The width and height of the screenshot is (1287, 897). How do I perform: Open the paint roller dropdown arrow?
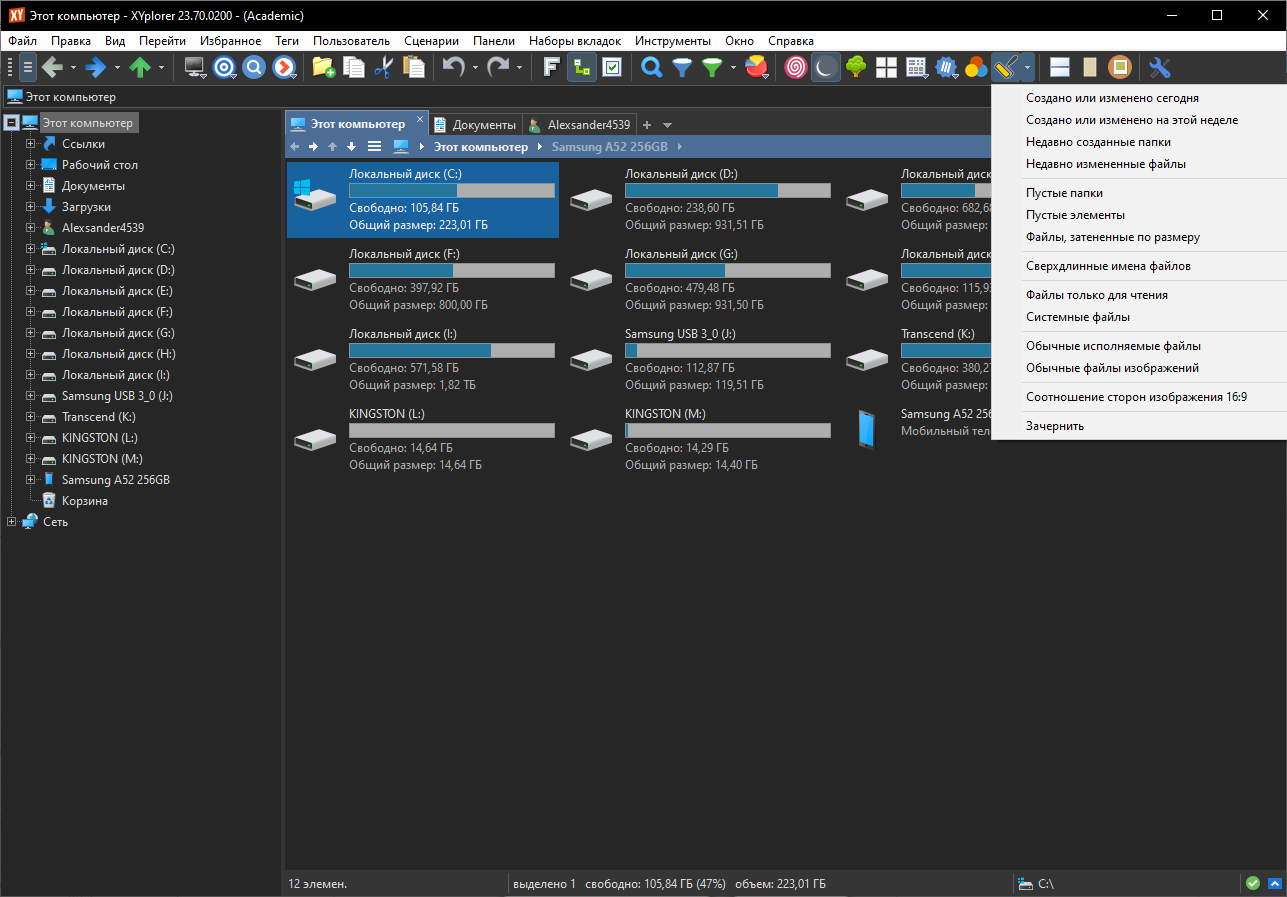[x=1027, y=68]
